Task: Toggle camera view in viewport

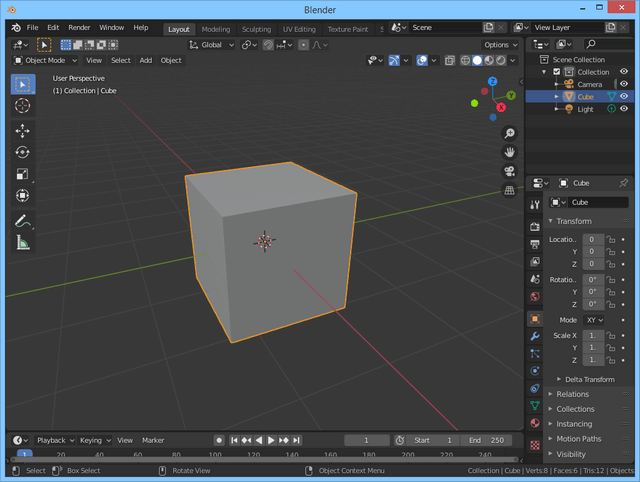Action: pos(509,170)
